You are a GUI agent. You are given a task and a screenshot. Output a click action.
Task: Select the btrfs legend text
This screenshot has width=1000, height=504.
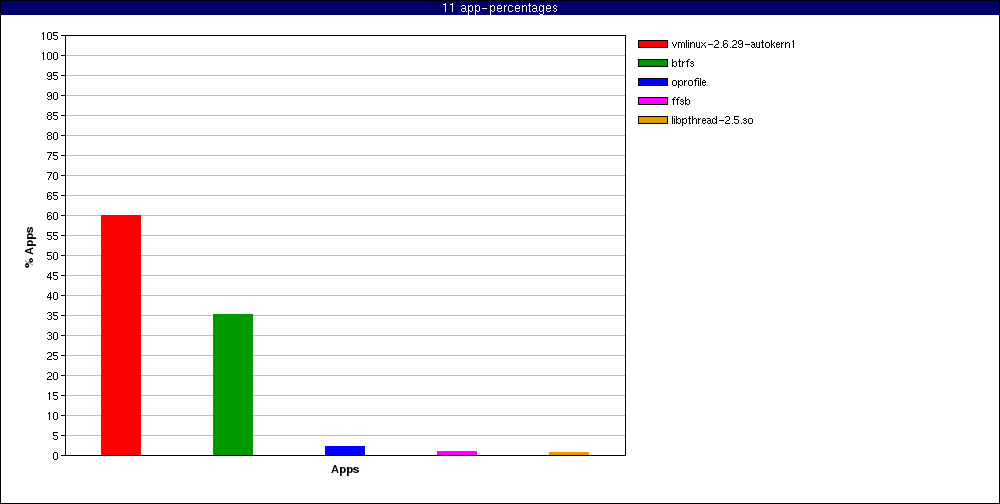(683, 63)
